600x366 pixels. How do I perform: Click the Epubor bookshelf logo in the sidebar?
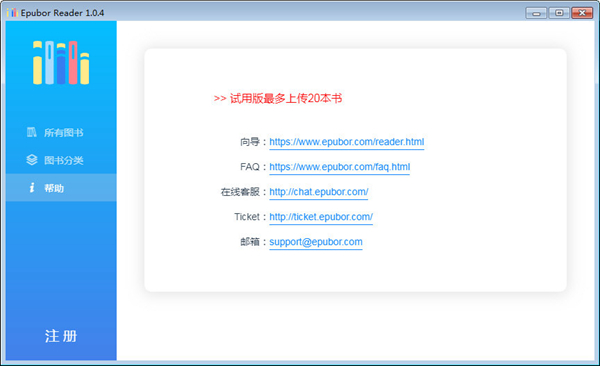pyautogui.click(x=61, y=62)
